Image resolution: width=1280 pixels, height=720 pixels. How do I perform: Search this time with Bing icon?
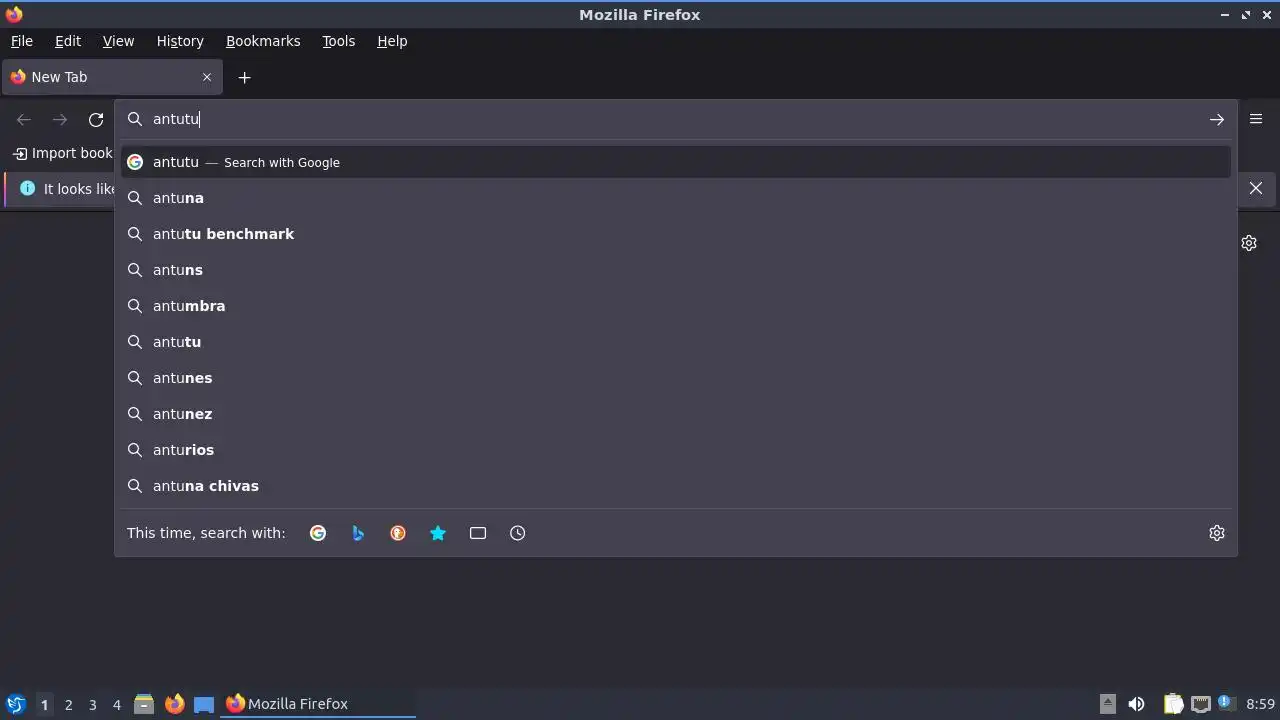coord(358,533)
